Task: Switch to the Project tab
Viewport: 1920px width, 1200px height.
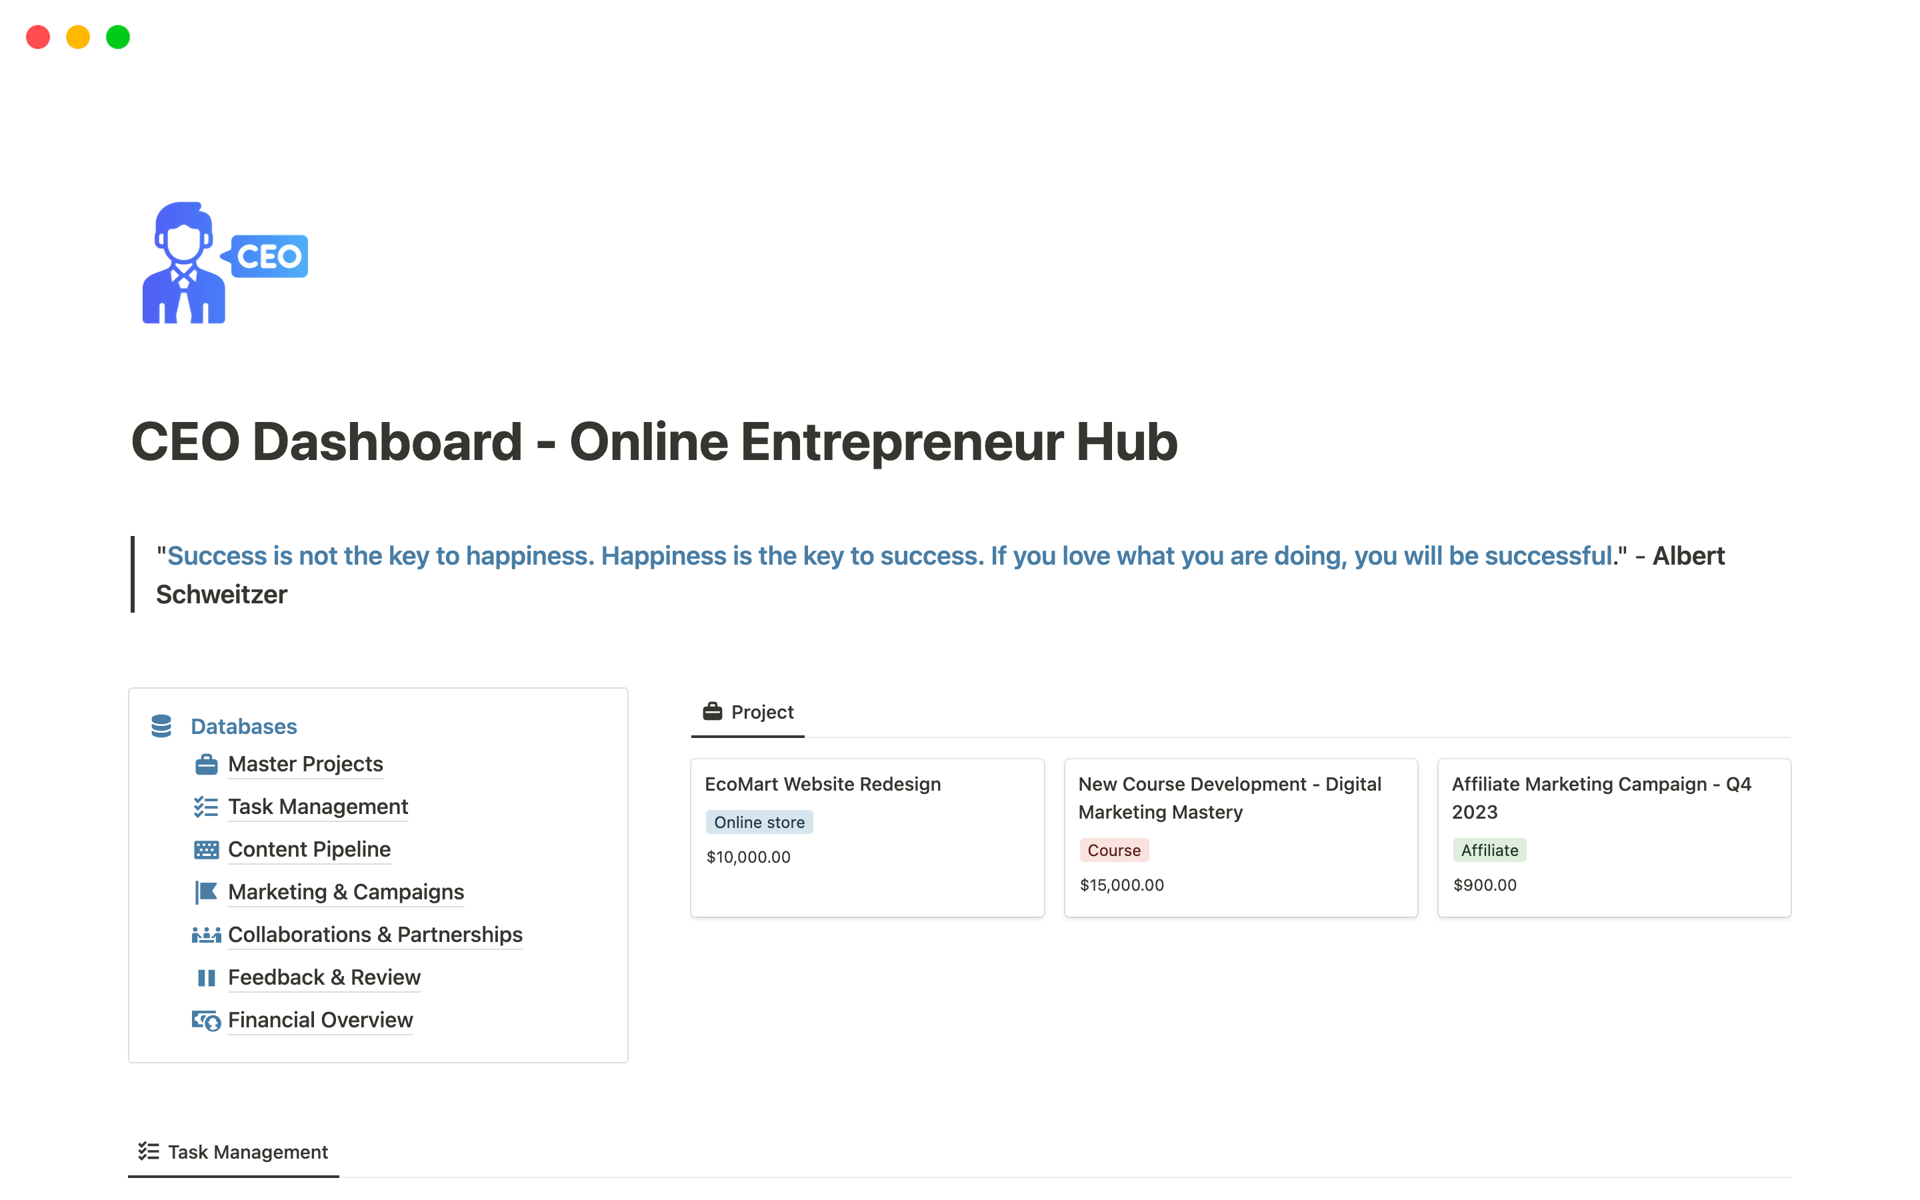Action: pos(761,711)
